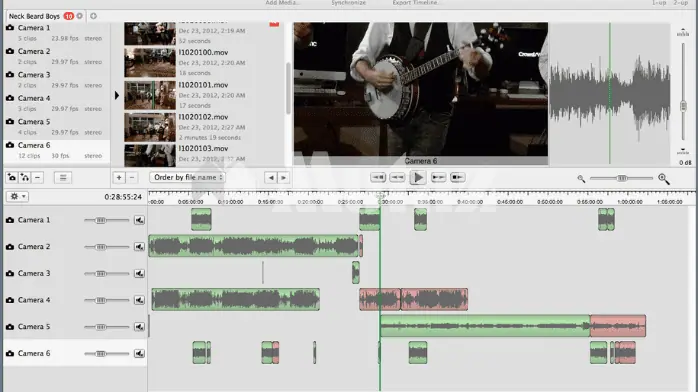Select Camera 3 in the camera list
Image resolution: width=698 pixels, height=392 pixels.
coord(57,80)
